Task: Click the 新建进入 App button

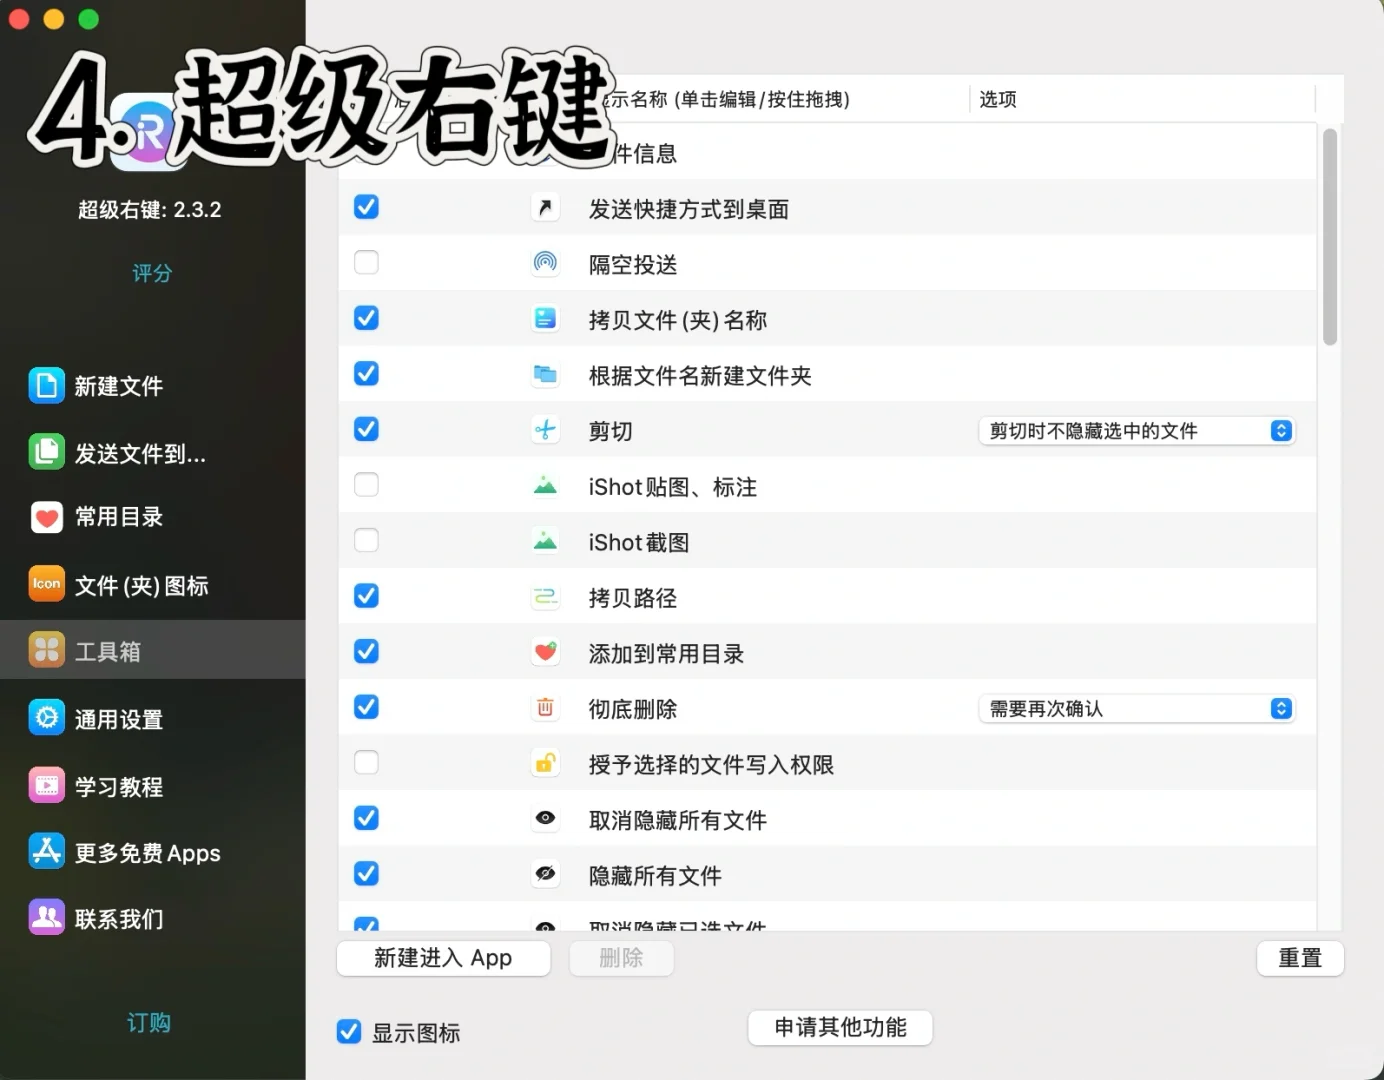Action: 443,958
